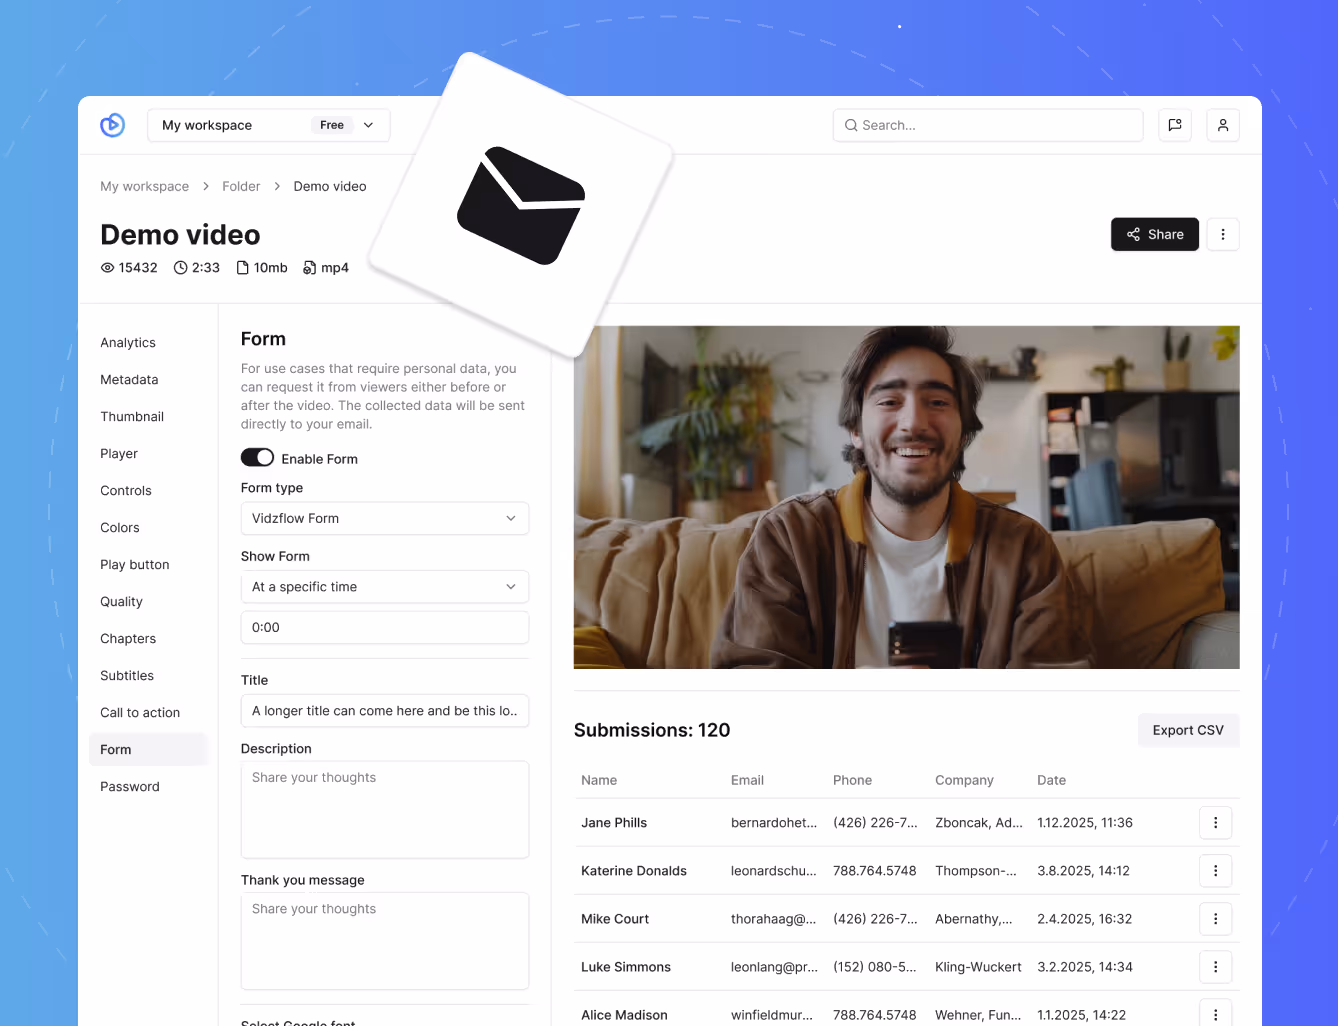Click the three-dot menu beside Share
This screenshot has height=1026, width=1338.
(x=1223, y=234)
